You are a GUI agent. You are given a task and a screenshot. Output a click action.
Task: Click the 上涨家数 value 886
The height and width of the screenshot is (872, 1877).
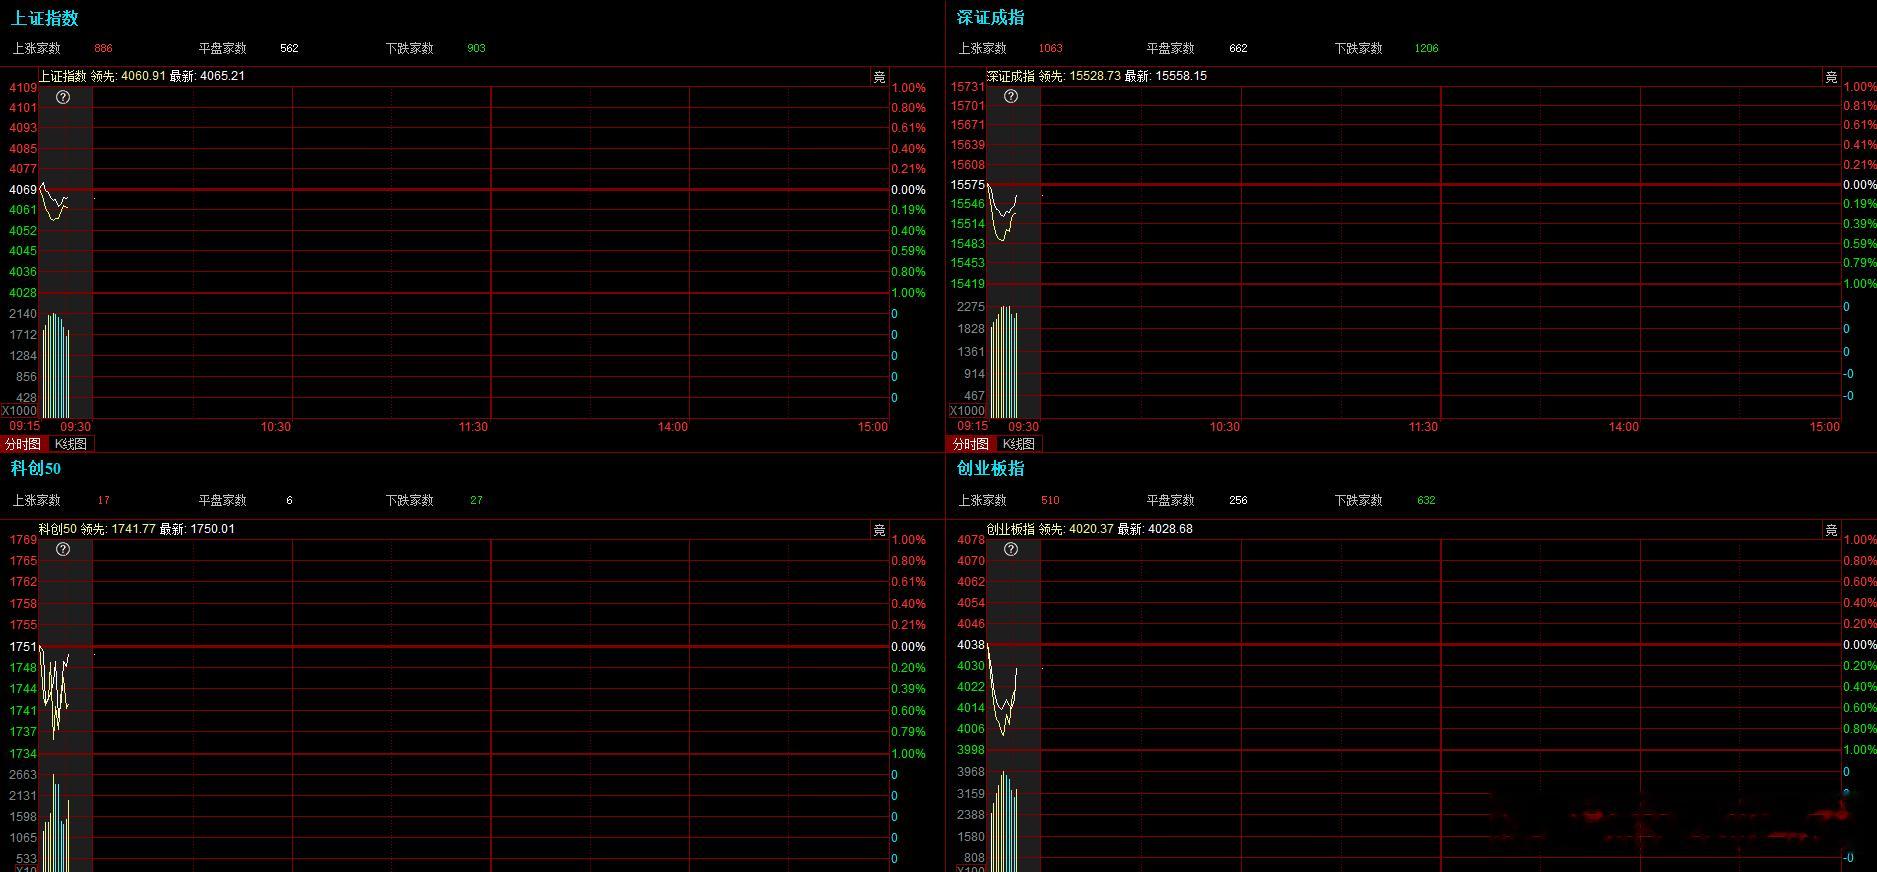[x=103, y=48]
